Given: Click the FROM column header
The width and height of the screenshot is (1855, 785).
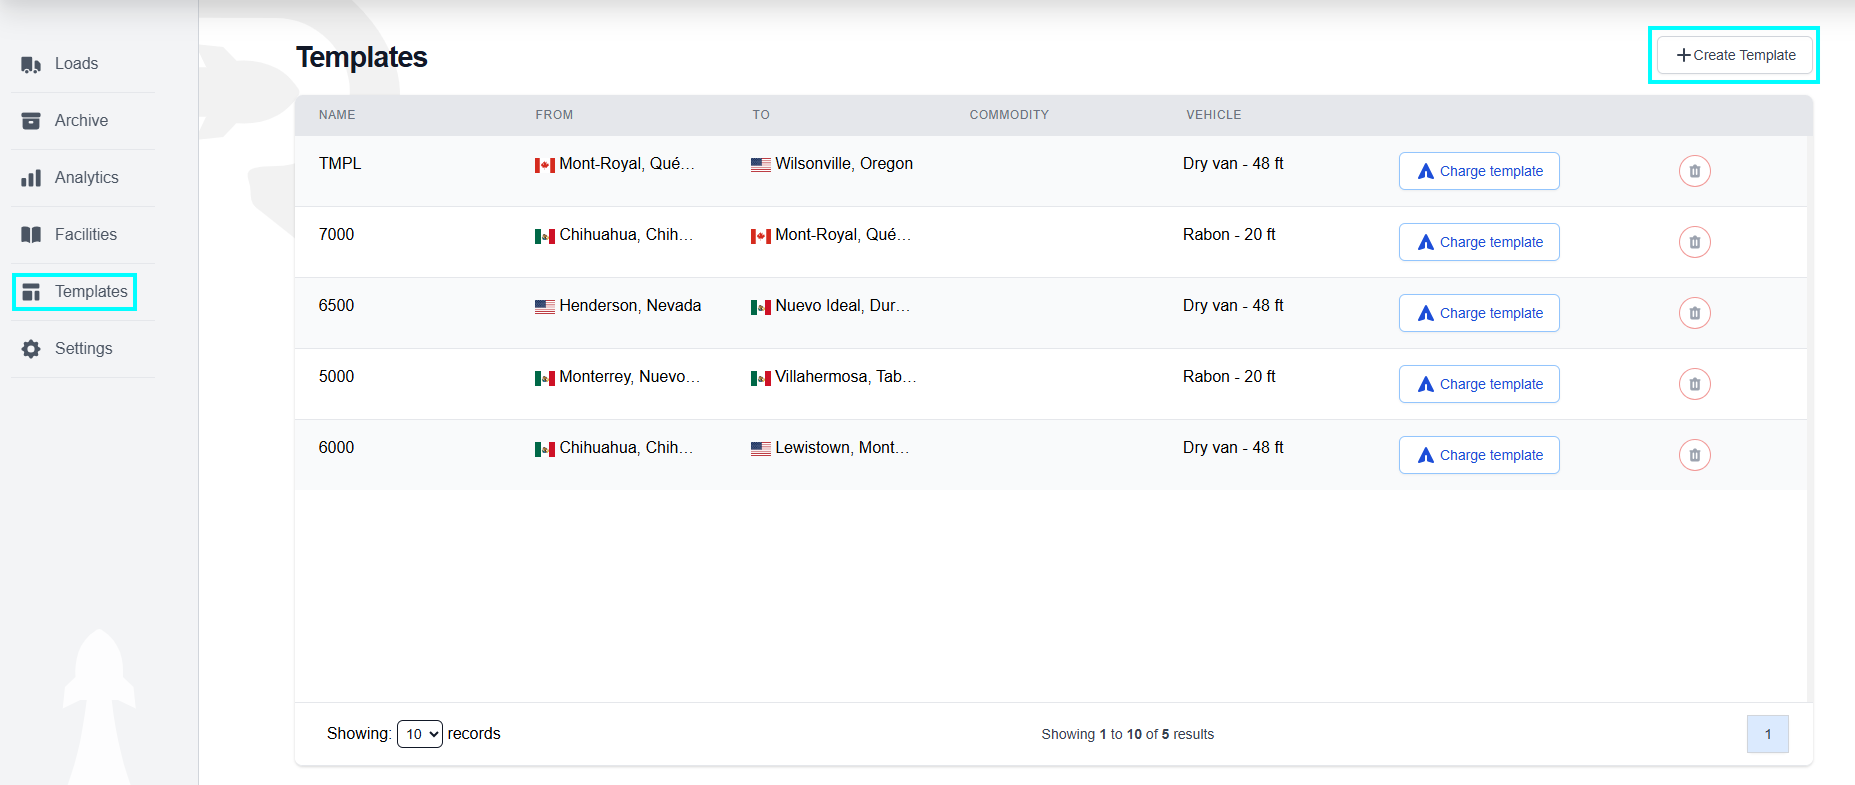Looking at the screenshot, I should (554, 115).
